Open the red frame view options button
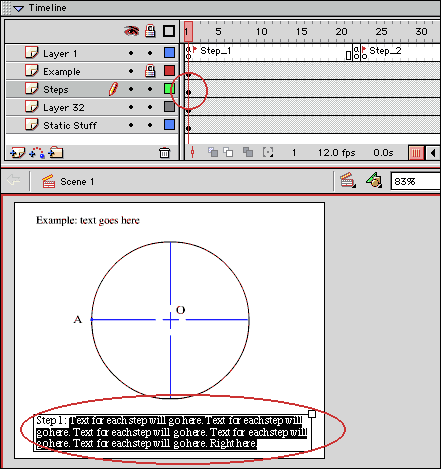 click(416, 153)
